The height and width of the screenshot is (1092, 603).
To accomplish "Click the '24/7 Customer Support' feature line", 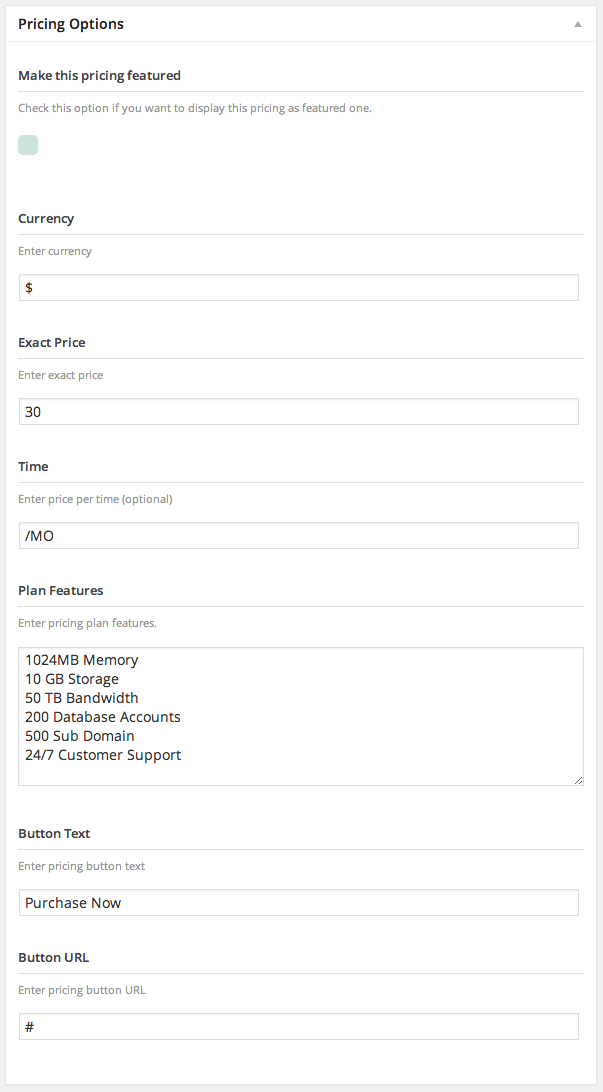I will pos(103,755).
